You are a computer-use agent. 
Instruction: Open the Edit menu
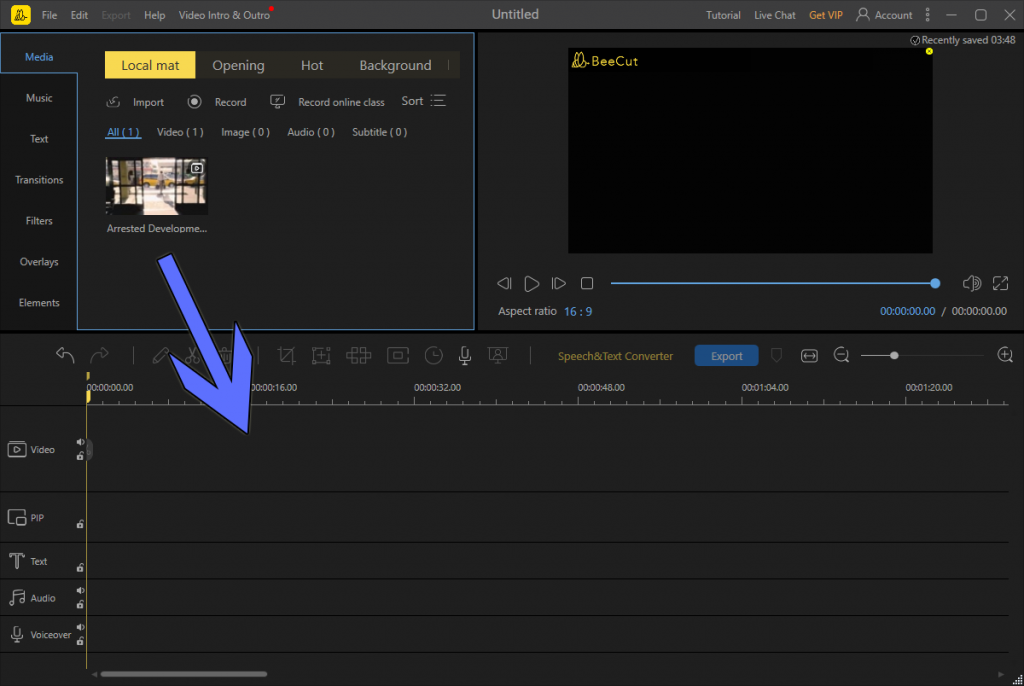click(x=79, y=15)
